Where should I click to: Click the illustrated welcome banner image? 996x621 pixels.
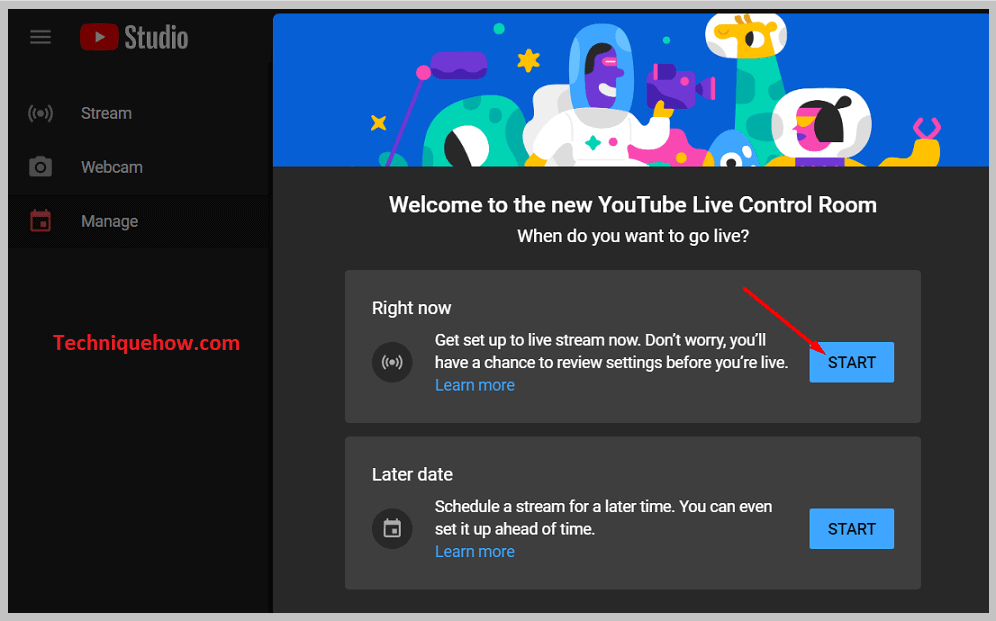click(x=630, y=90)
